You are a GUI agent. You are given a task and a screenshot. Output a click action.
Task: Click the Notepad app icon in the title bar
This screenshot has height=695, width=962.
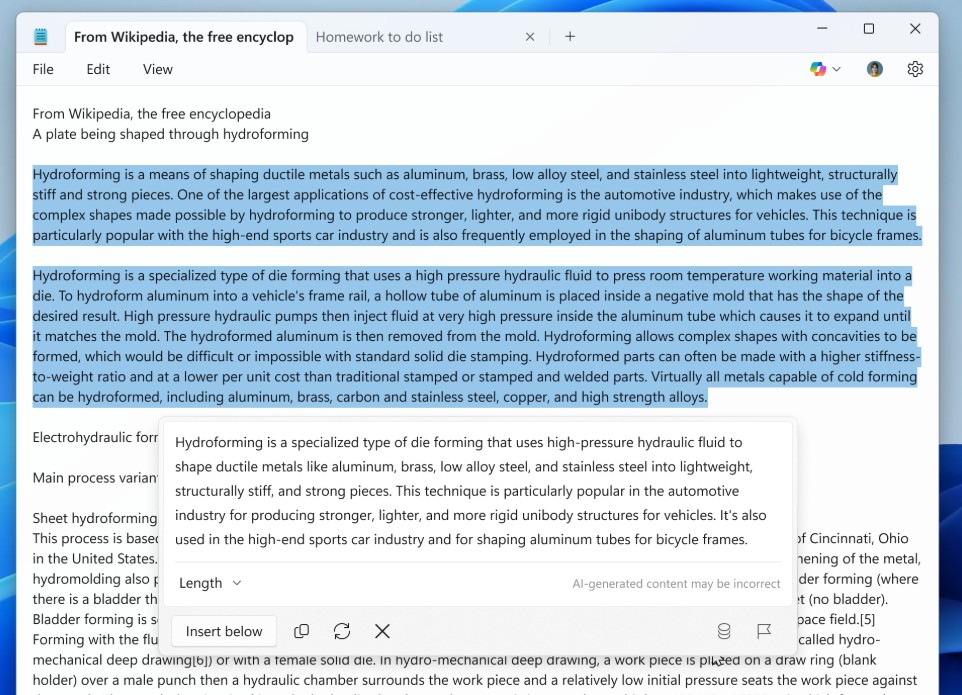point(40,37)
